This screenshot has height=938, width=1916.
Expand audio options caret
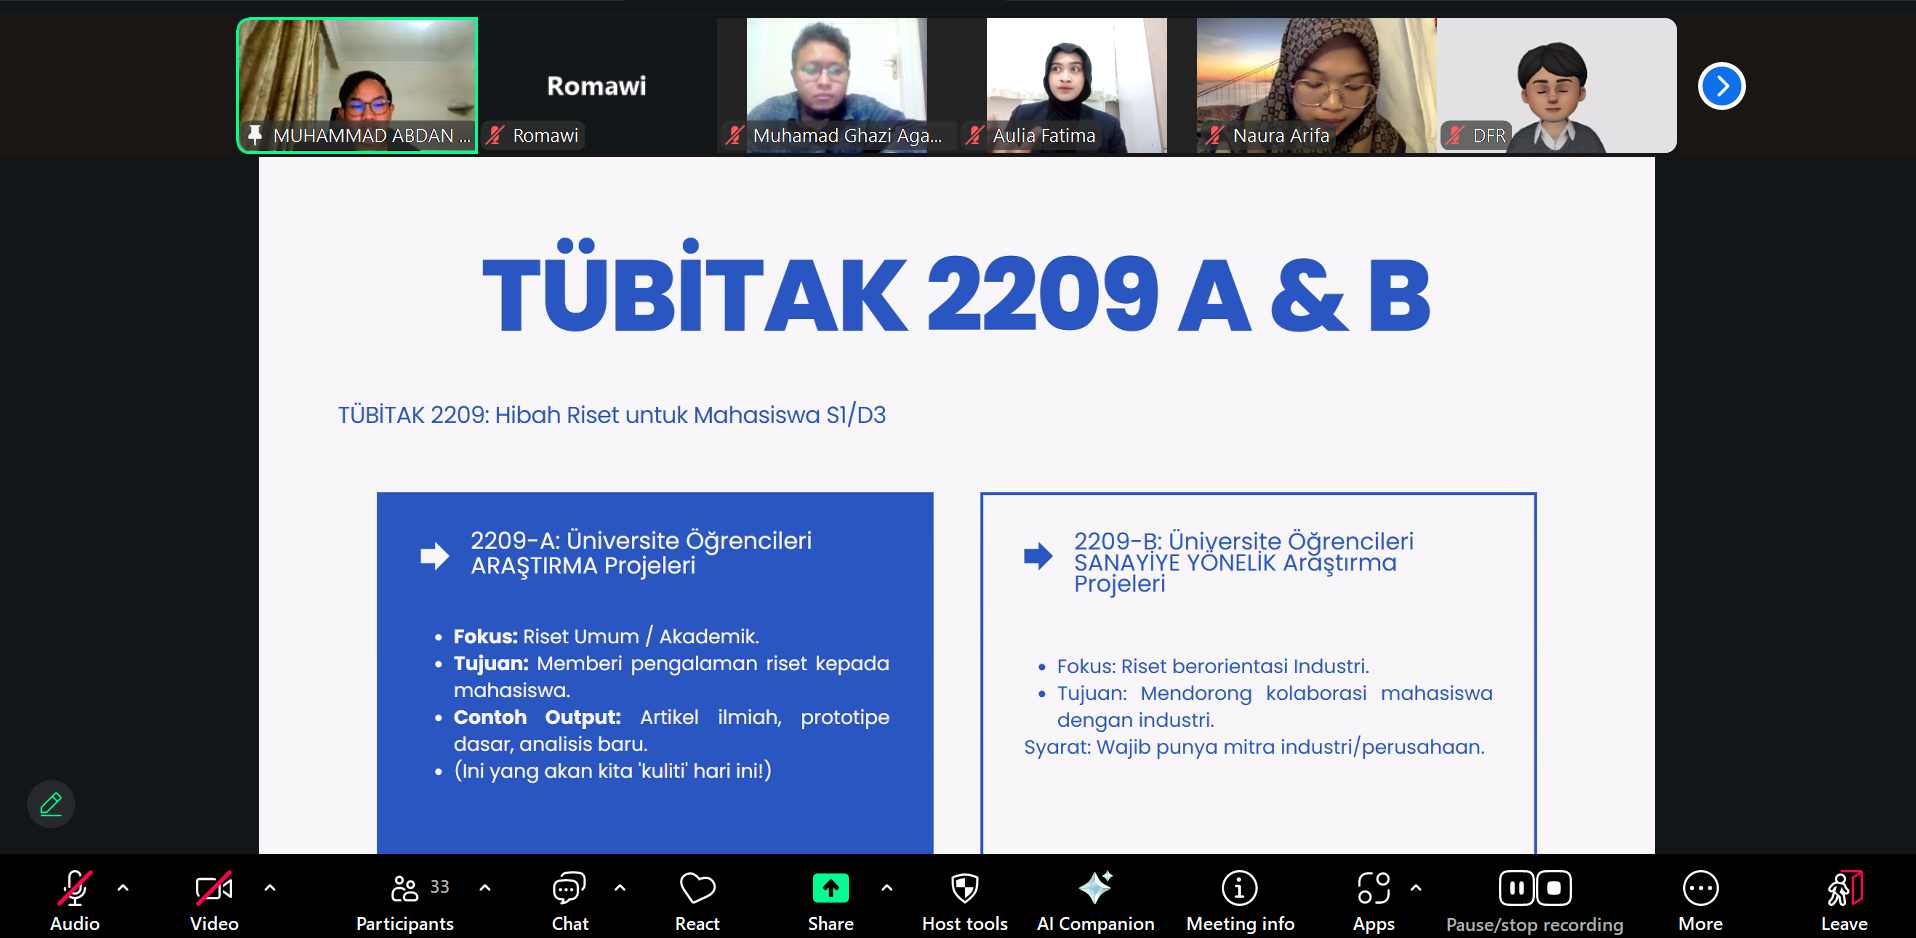(123, 887)
